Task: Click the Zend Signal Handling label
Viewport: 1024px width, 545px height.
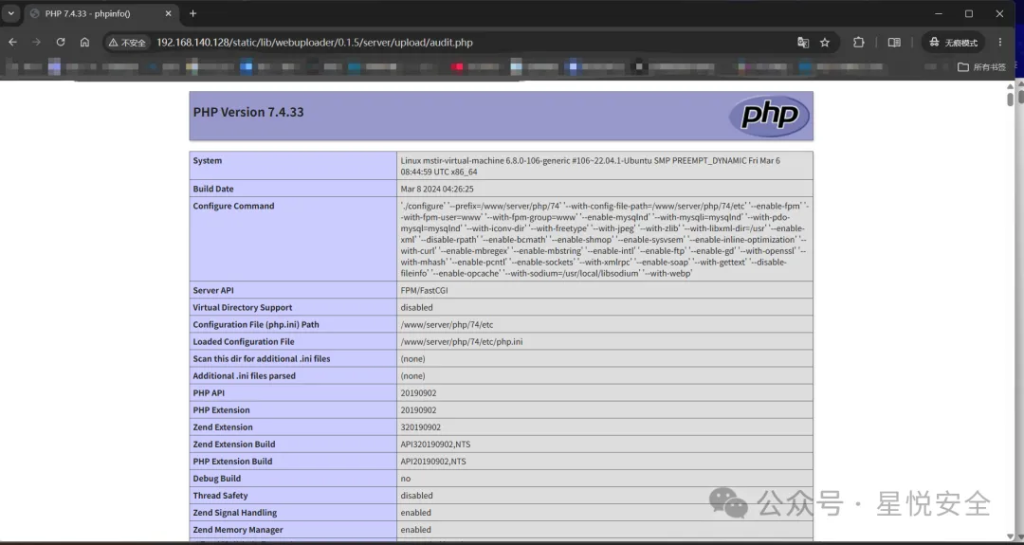Action: [x=234, y=512]
